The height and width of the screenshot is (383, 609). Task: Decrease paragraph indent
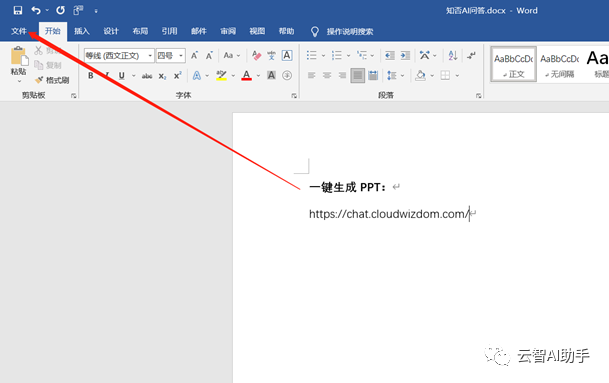coord(390,56)
